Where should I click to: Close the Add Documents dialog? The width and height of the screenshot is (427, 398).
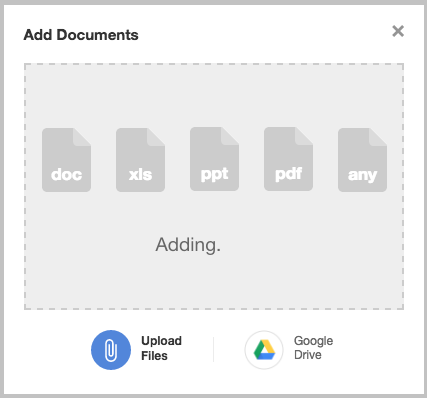click(398, 31)
